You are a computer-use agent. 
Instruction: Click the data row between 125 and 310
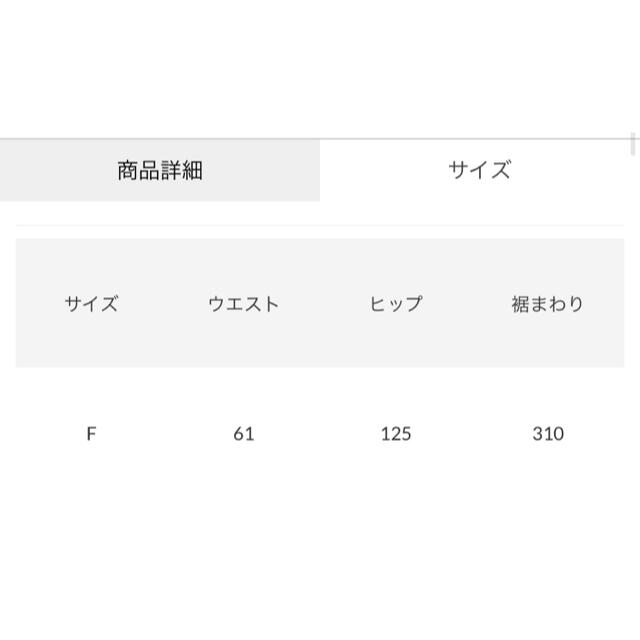pyautogui.click(x=471, y=433)
